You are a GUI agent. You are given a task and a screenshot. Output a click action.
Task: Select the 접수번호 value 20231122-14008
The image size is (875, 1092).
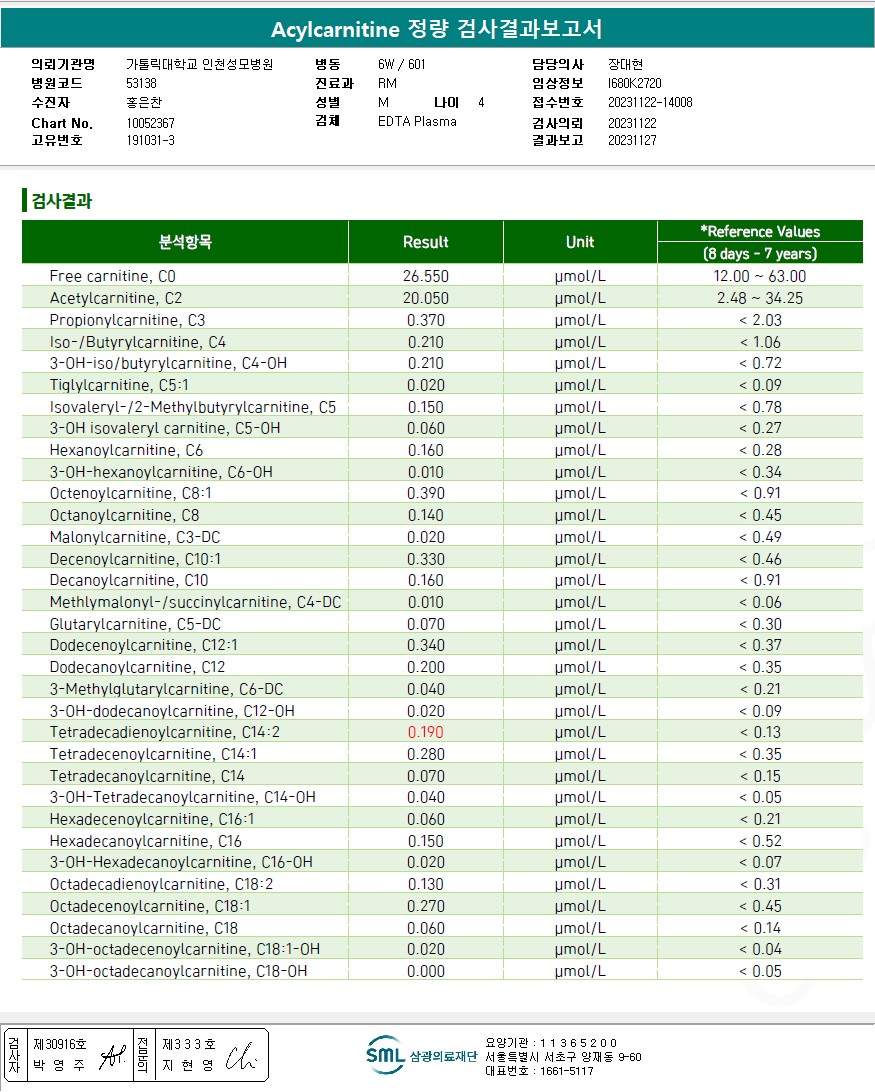[x=650, y=102]
